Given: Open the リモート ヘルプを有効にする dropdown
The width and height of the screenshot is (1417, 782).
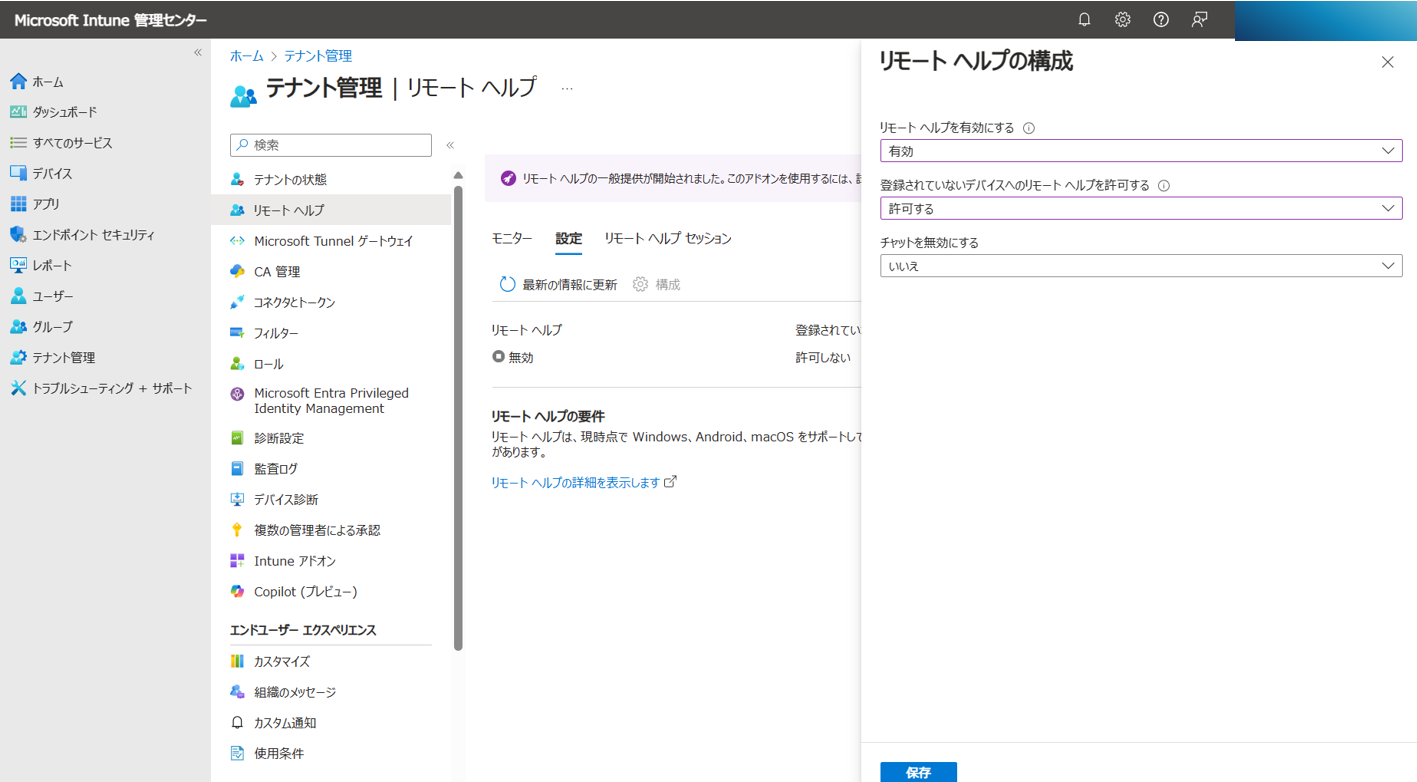Looking at the screenshot, I should tap(1141, 151).
